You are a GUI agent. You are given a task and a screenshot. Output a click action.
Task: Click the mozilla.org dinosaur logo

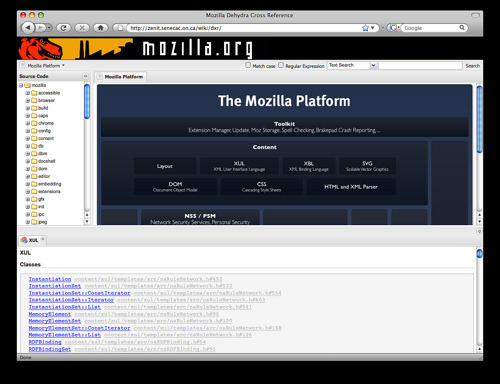[x=41, y=49]
